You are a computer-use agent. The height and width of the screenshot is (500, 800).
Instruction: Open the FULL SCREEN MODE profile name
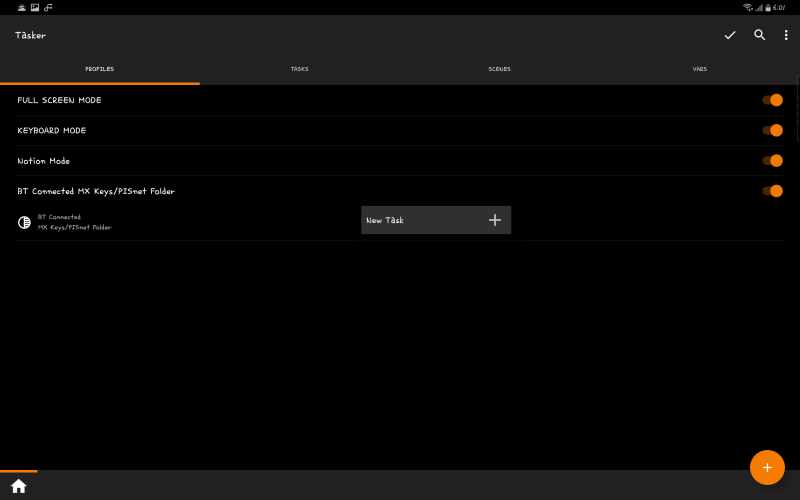[59, 100]
